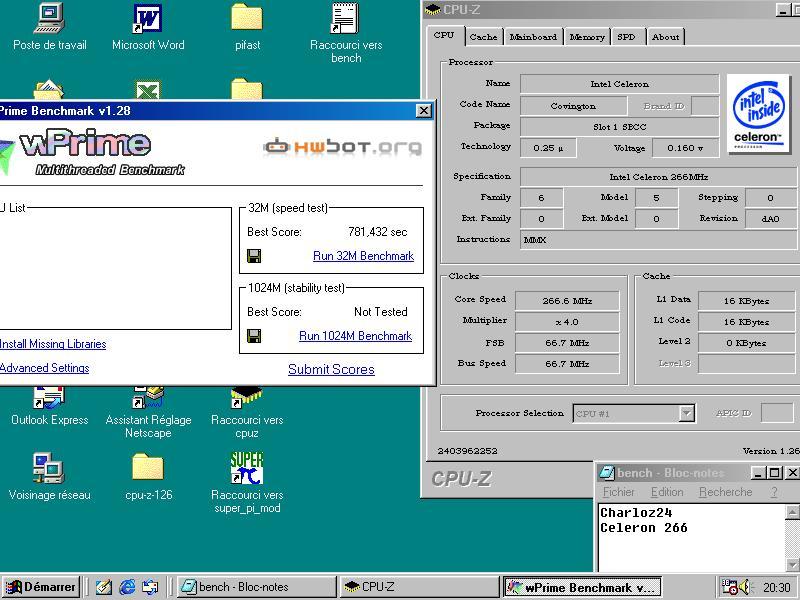
Task: Run the 1024M Benchmark link
Action: click(x=356, y=336)
